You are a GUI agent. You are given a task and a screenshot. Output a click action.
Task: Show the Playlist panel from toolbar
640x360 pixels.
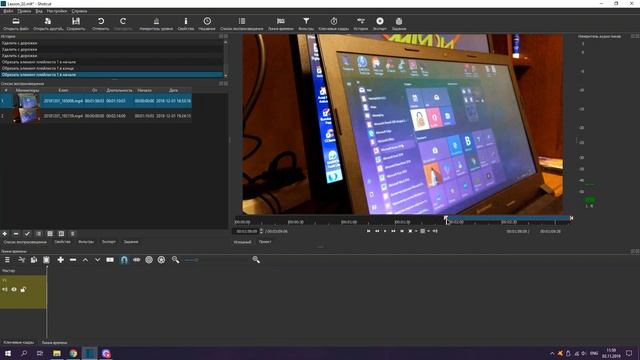tap(242, 21)
